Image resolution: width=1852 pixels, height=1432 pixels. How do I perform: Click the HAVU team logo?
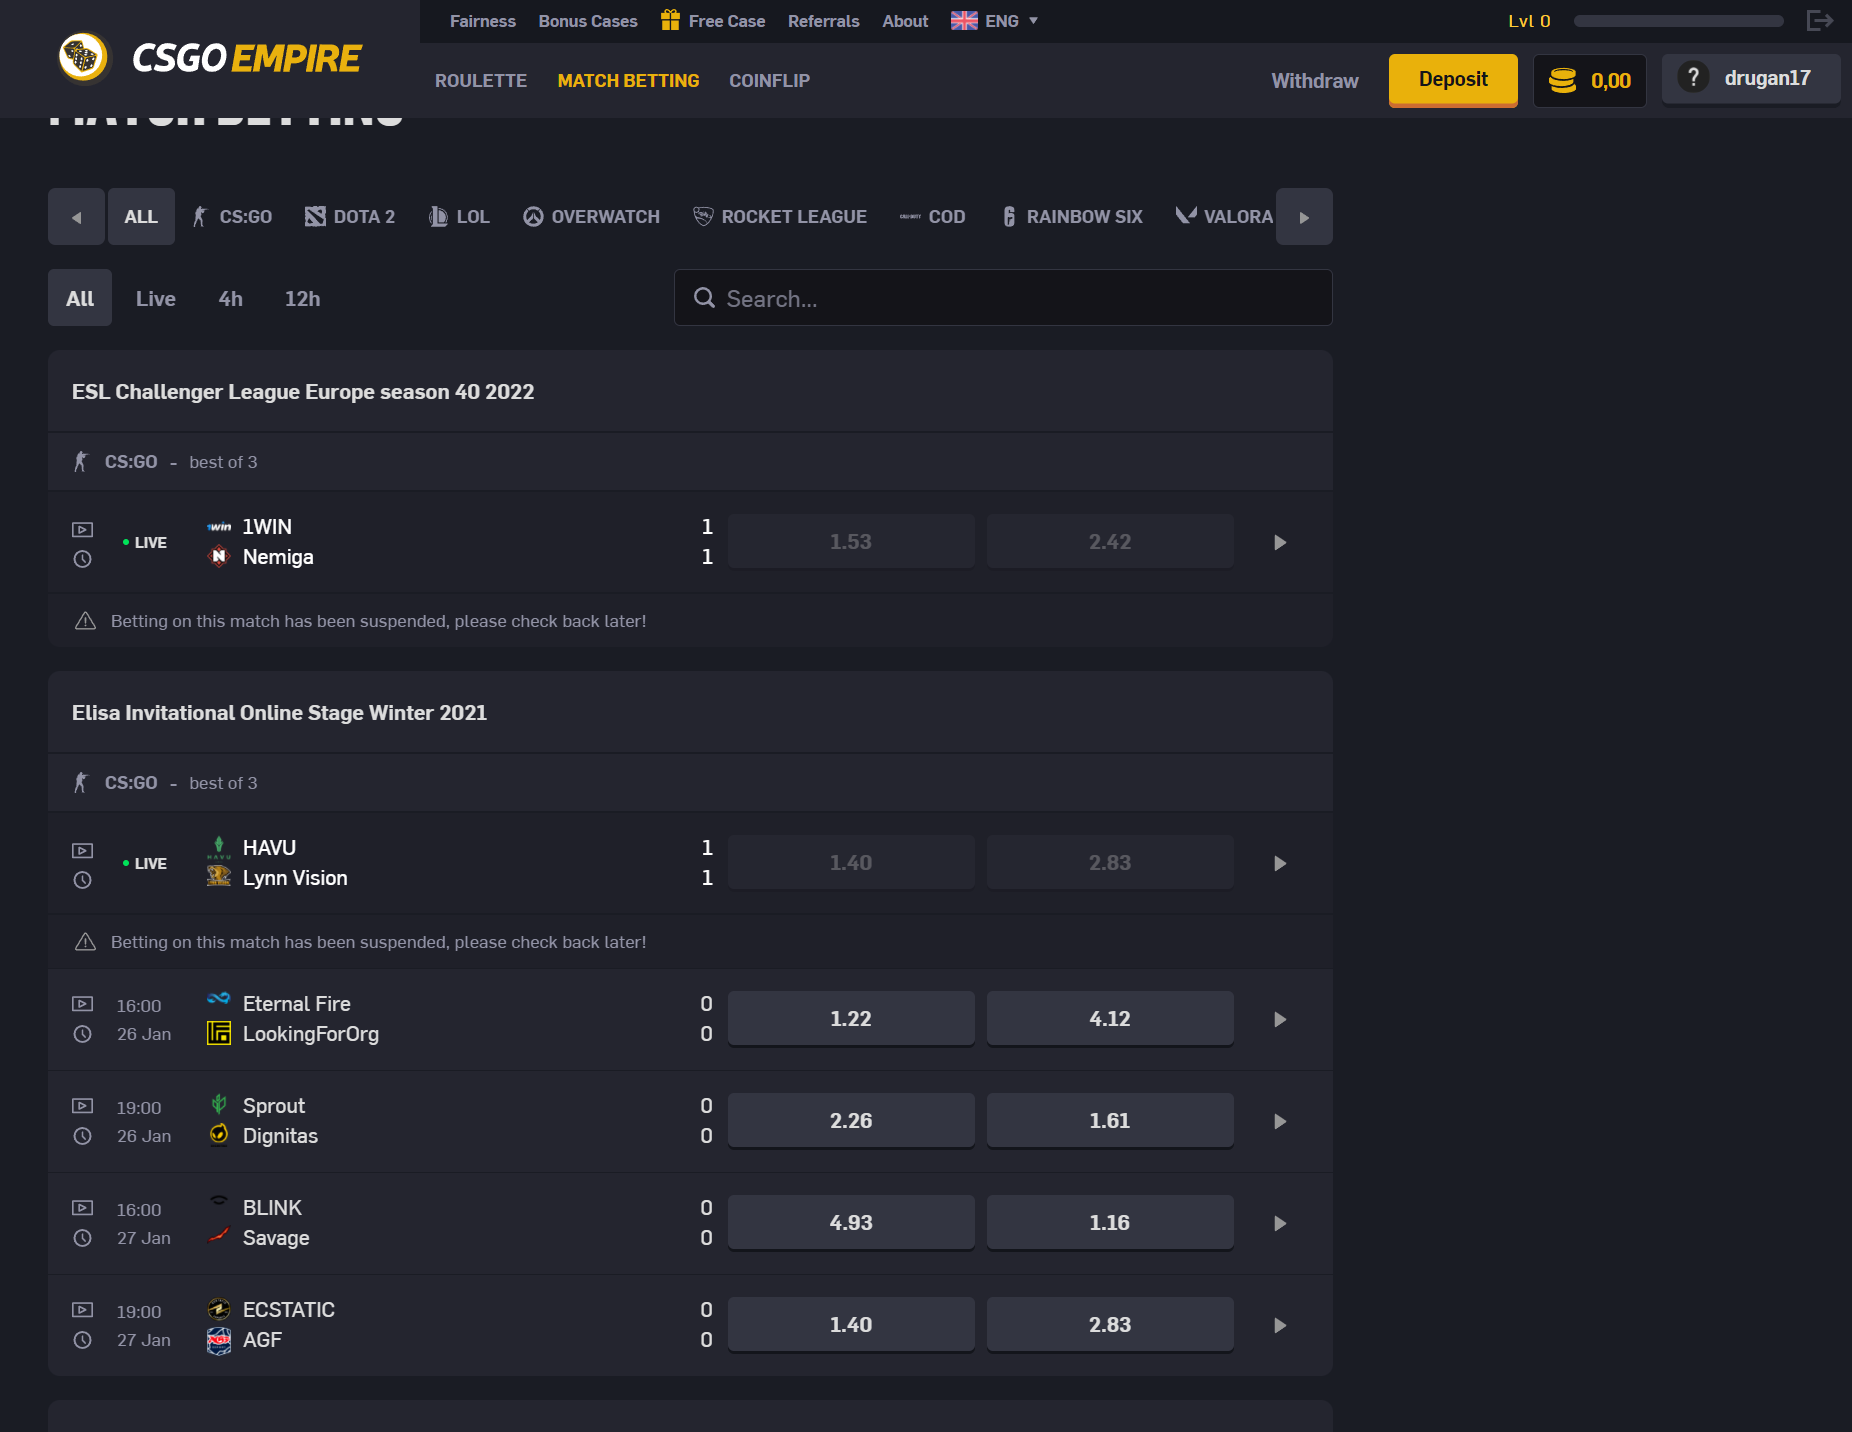pos(219,847)
